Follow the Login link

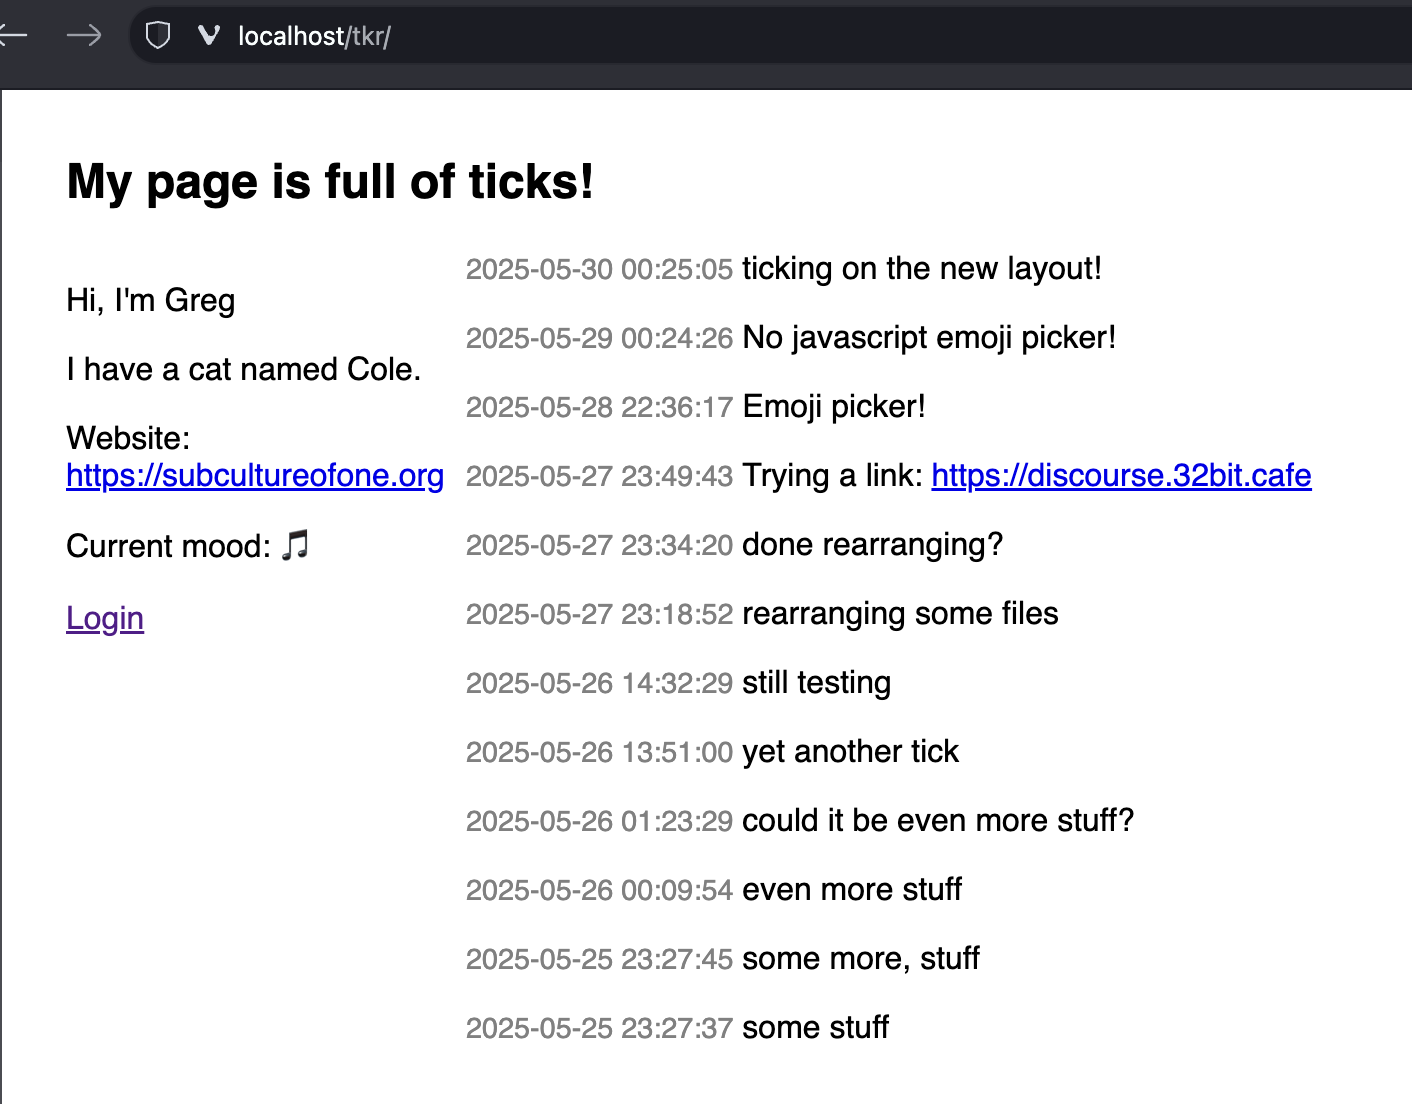105,618
